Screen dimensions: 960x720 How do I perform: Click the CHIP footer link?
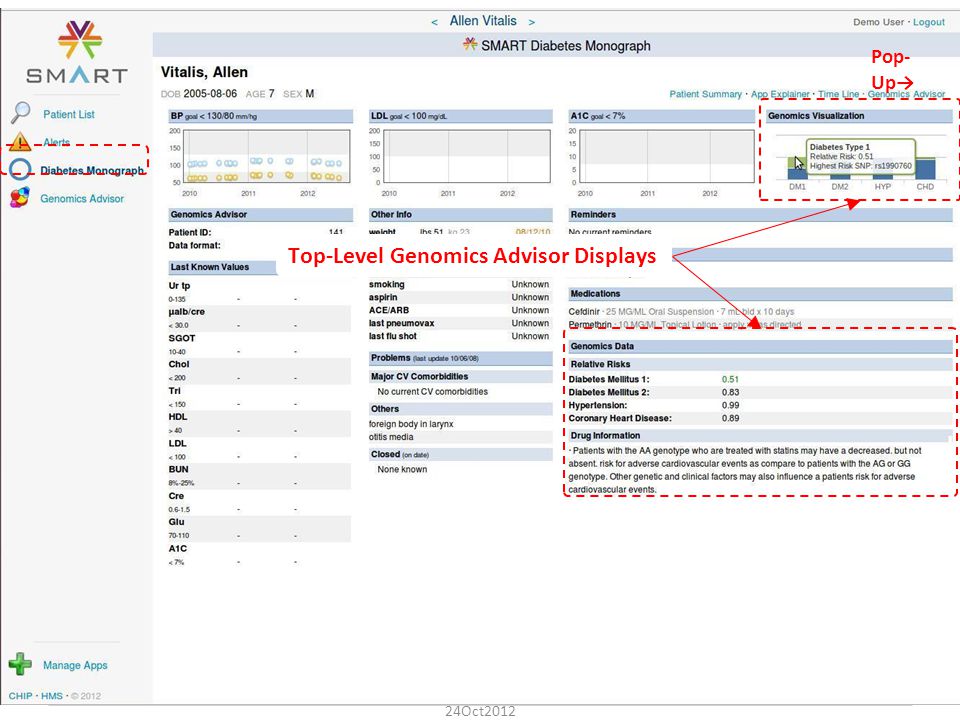point(20,696)
